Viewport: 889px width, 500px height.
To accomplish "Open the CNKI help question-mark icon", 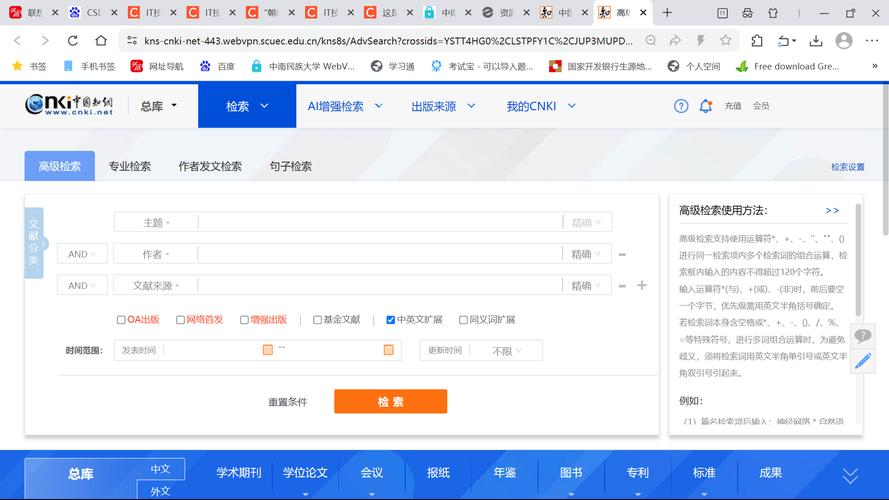I will tap(681, 106).
